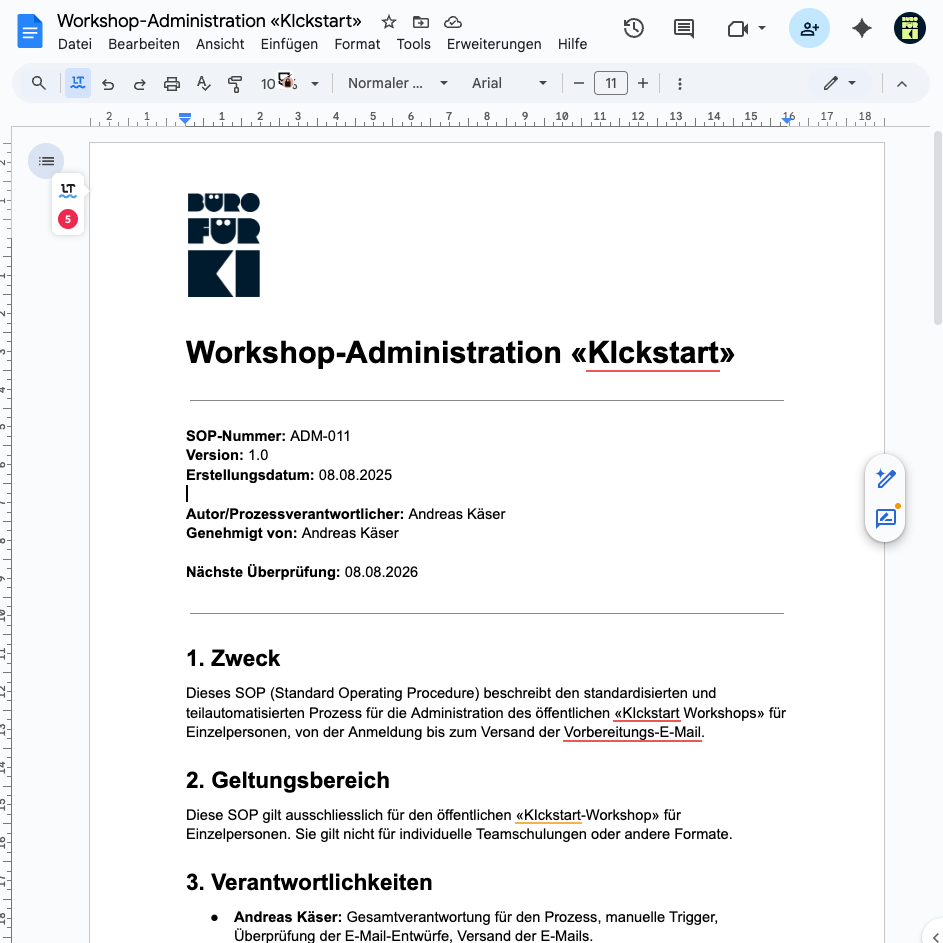Open the Bearbeiten menu
The image size is (943, 943).
point(144,45)
